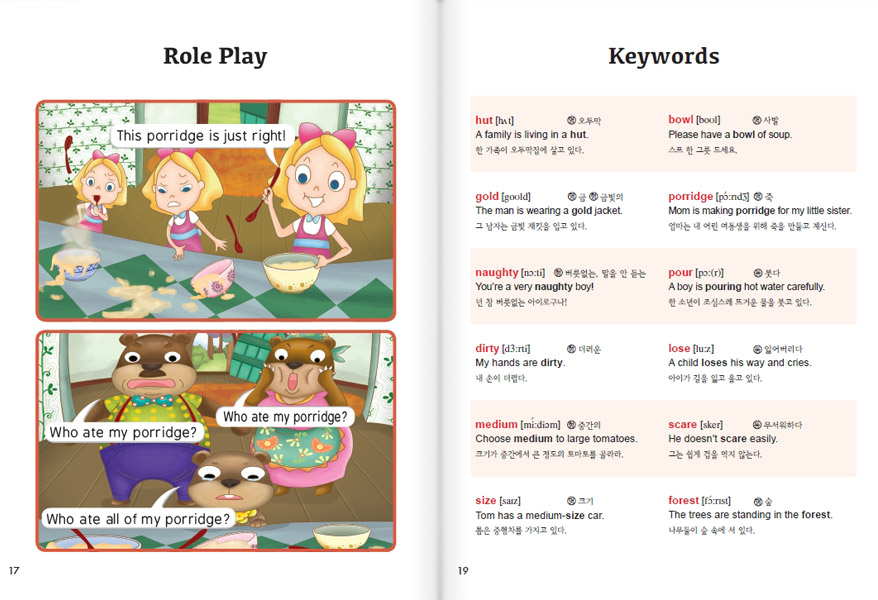Click sentence 'My hands are dirty.'
878x600 pixels.
tap(520, 363)
